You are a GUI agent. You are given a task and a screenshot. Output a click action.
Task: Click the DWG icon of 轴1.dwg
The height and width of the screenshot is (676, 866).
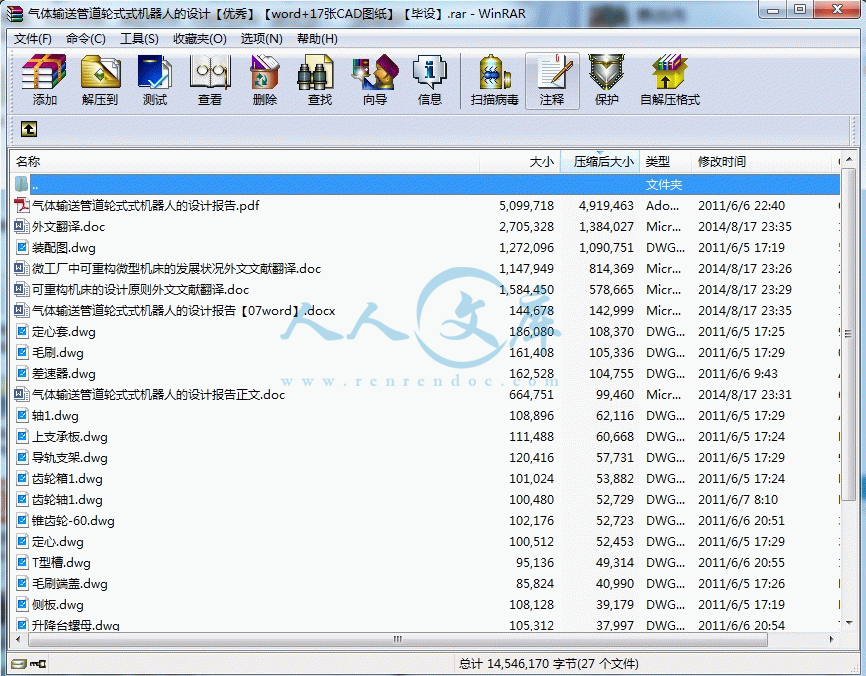22,415
